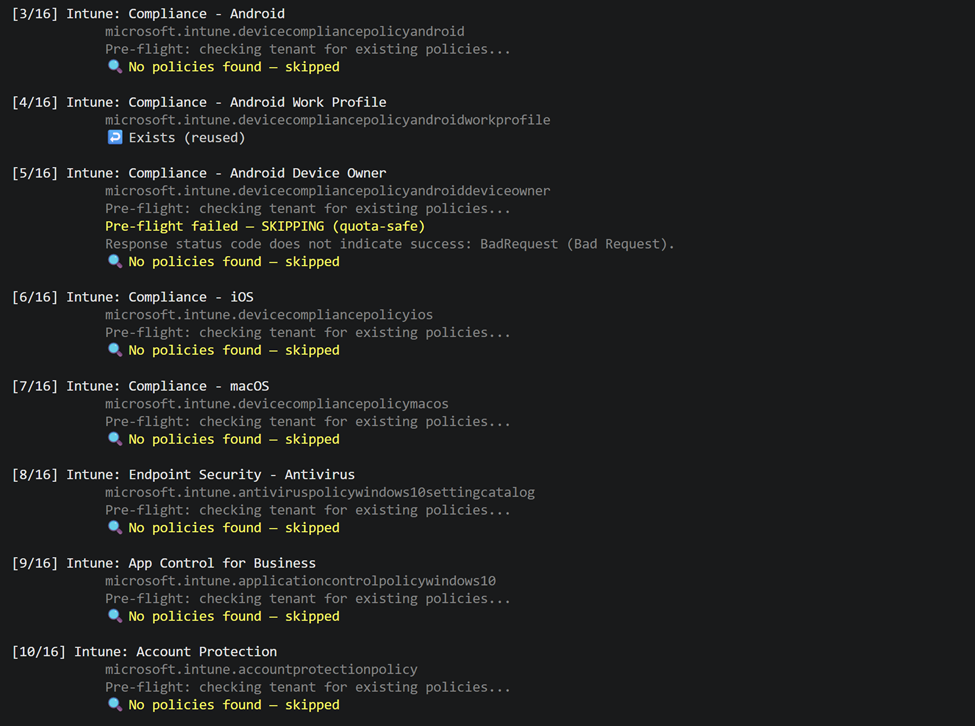Click the [8/16] Endpoint Security - Antivirus heading

[183, 475]
